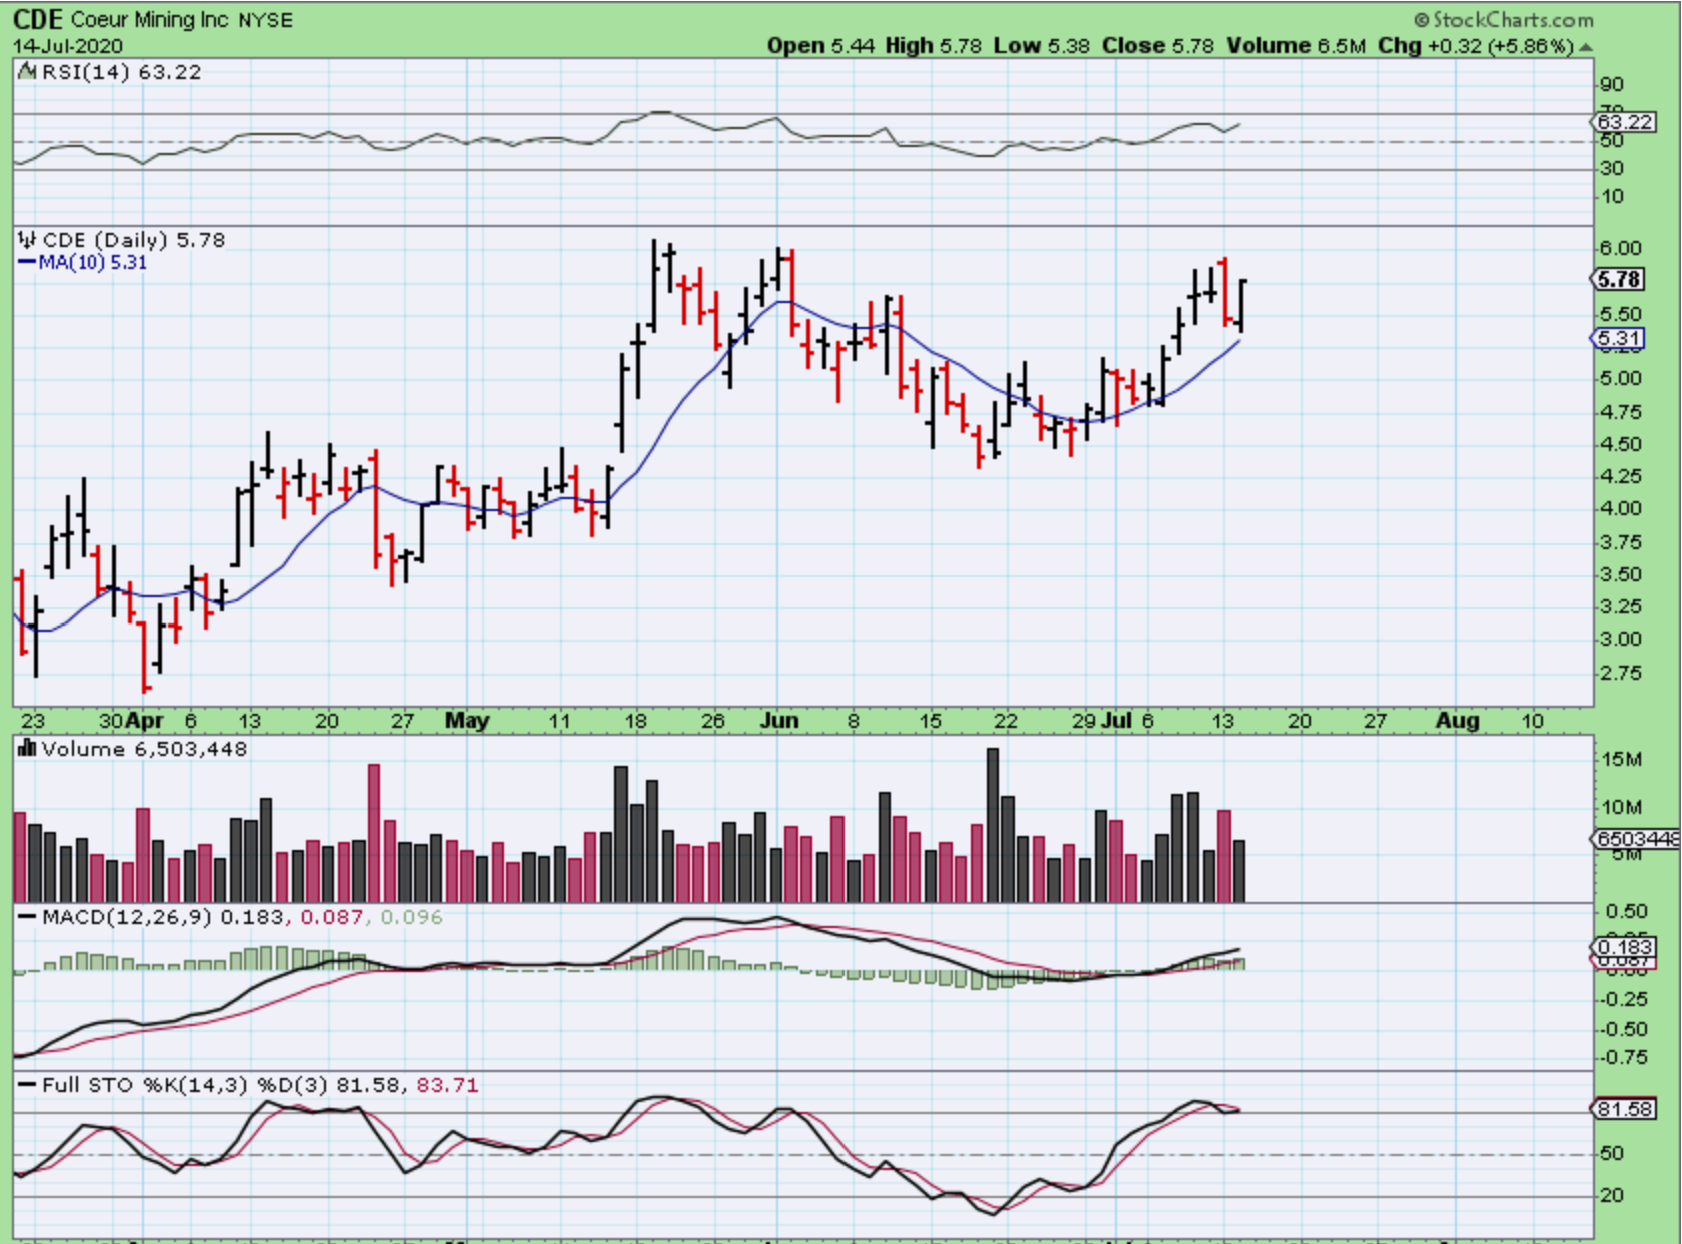
Task: Click the 81.58 stochastic tag on right axis
Action: (1624, 1109)
